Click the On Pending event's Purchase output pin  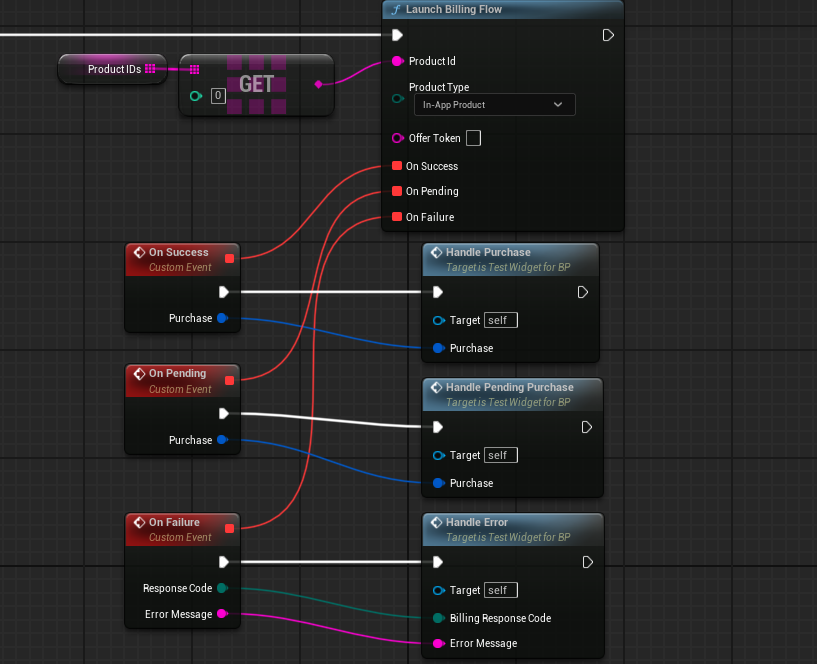[222, 440]
